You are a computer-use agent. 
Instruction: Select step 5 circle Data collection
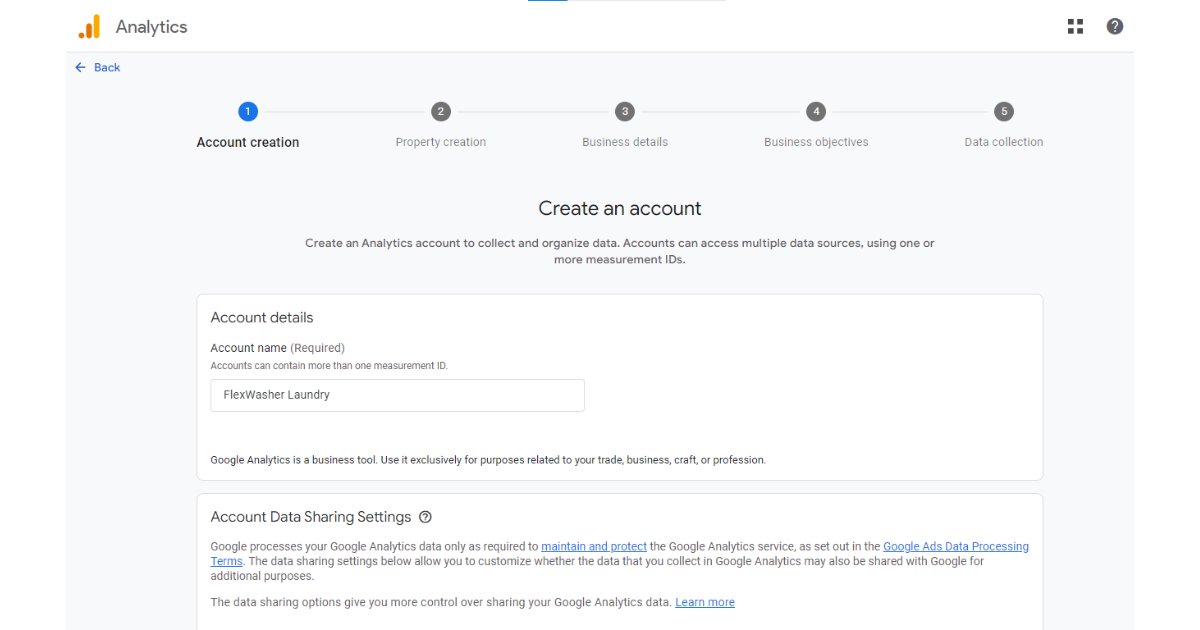click(1004, 111)
